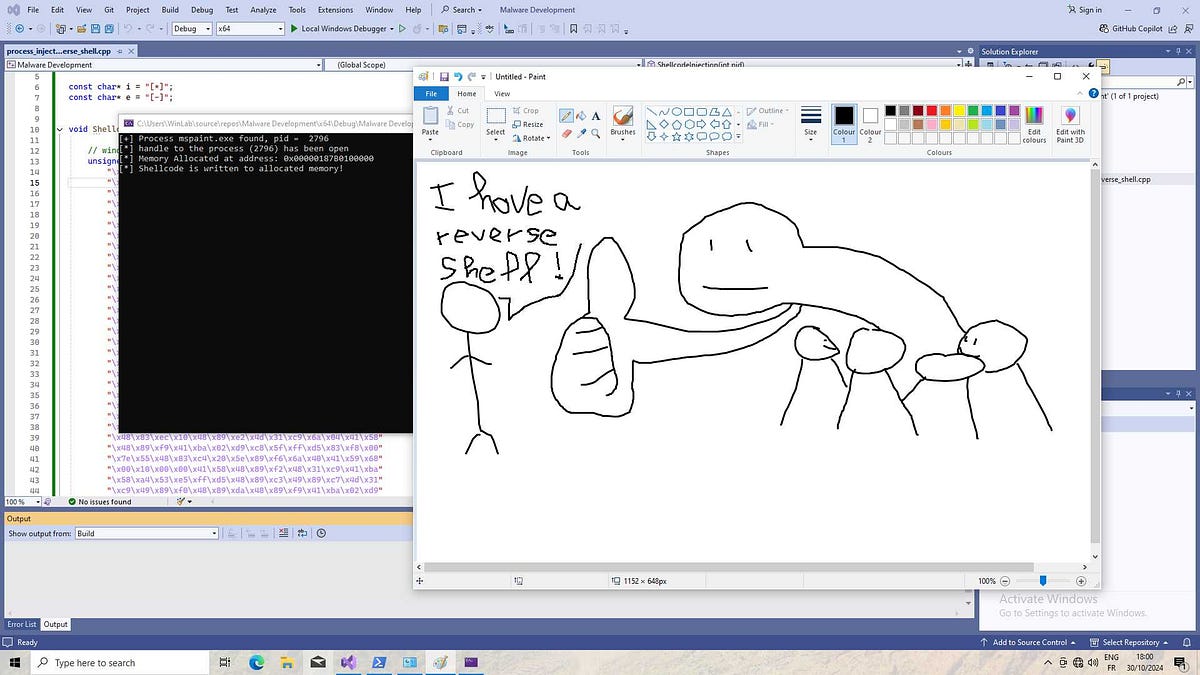Click the Brushes tool icon
Screen dimensions: 1200x675
(x=623, y=116)
